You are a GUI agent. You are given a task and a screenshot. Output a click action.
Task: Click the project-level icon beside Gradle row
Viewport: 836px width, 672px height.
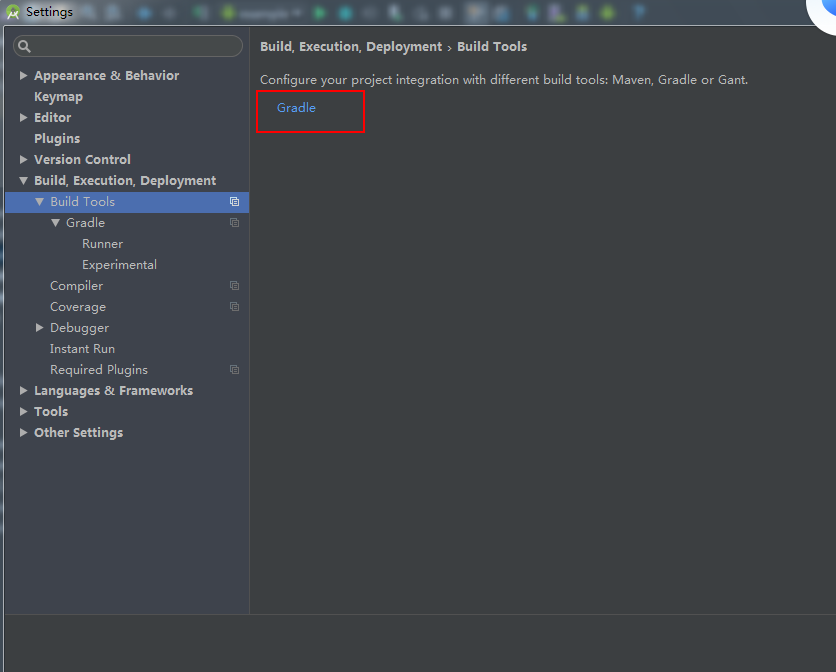pos(234,222)
